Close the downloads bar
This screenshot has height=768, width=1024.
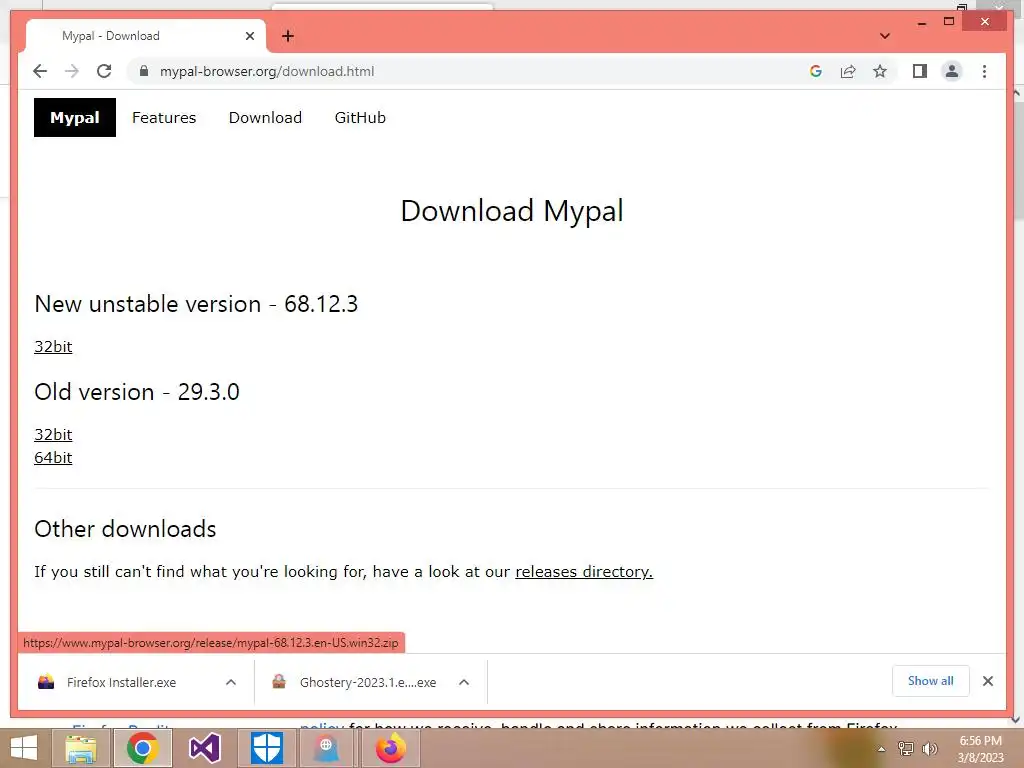coord(988,681)
